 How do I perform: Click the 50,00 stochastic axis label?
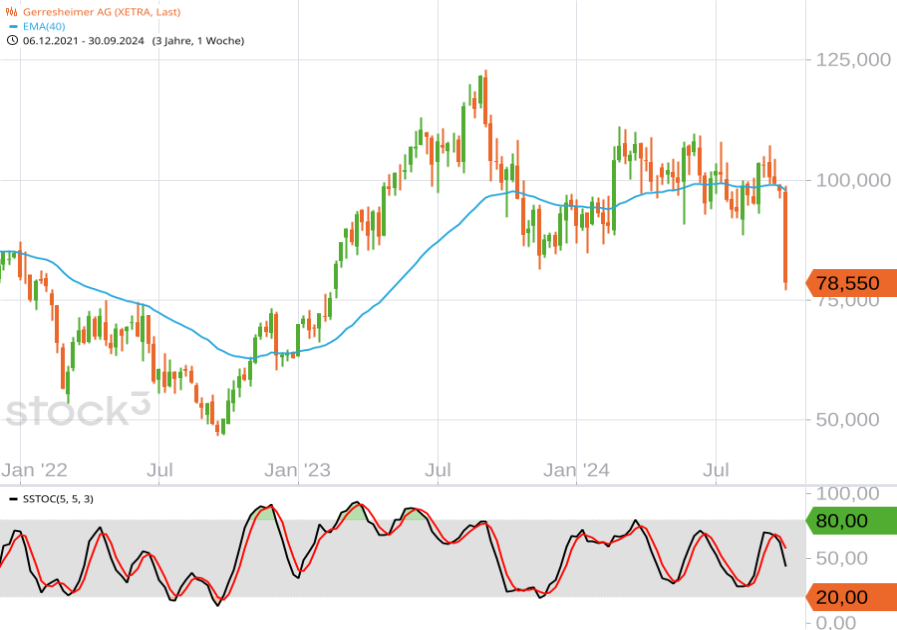[x=842, y=558]
